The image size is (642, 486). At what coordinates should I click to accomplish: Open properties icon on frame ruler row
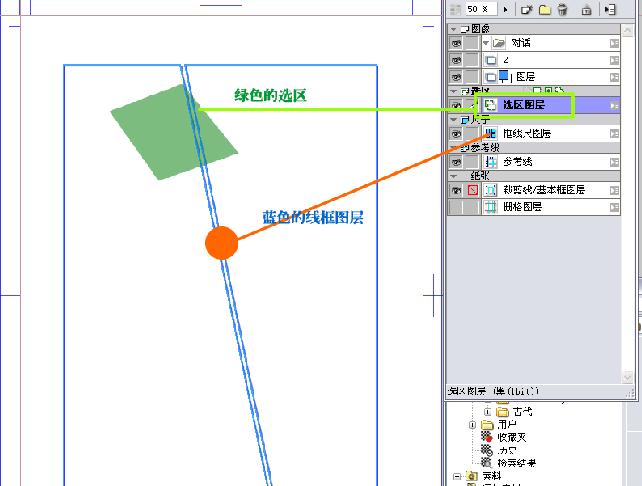(x=614, y=134)
